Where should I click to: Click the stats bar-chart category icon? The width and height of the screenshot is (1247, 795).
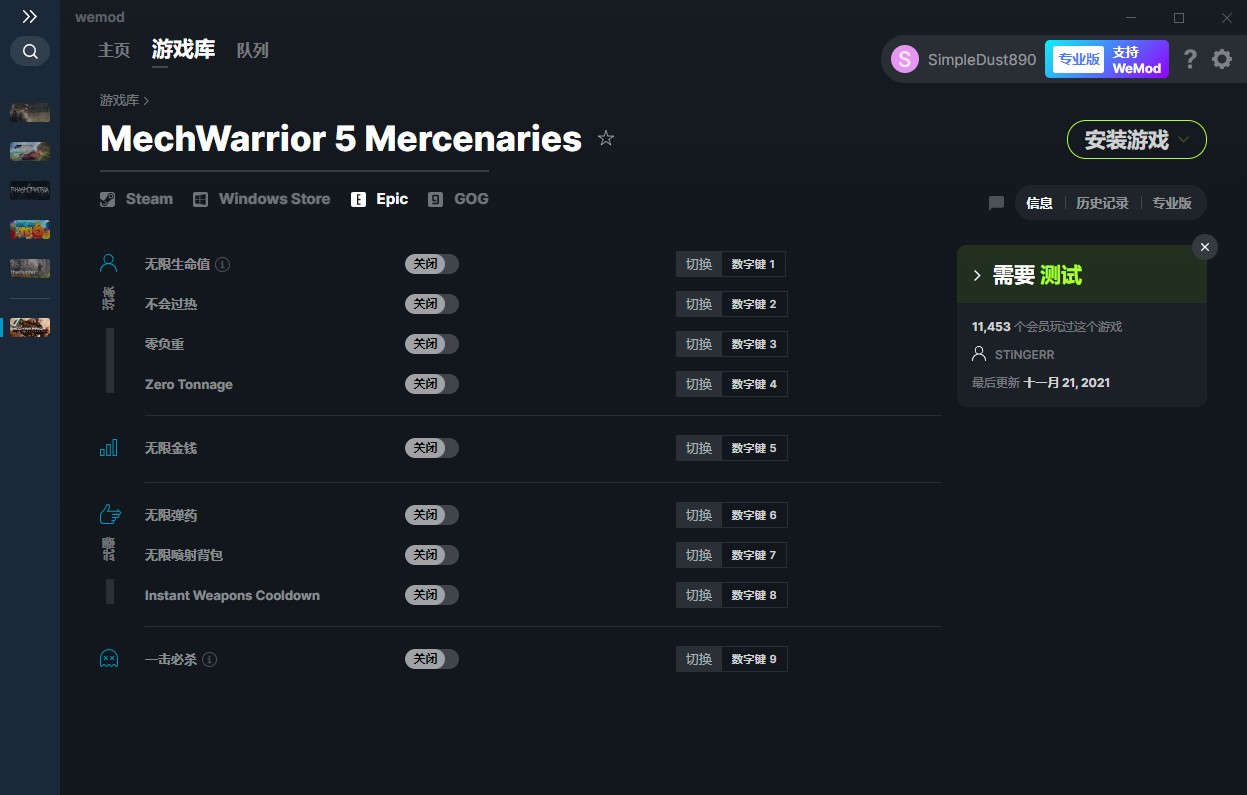pyautogui.click(x=109, y=448)
